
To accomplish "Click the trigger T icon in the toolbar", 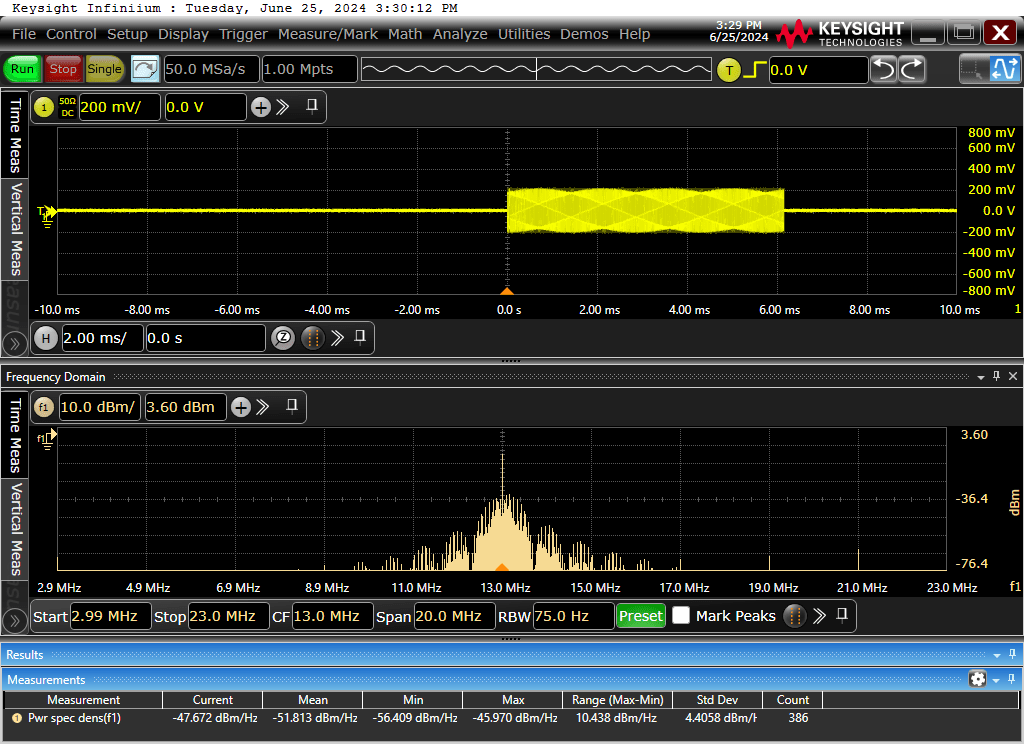I will pyautogui.click(x=729, y=69).
